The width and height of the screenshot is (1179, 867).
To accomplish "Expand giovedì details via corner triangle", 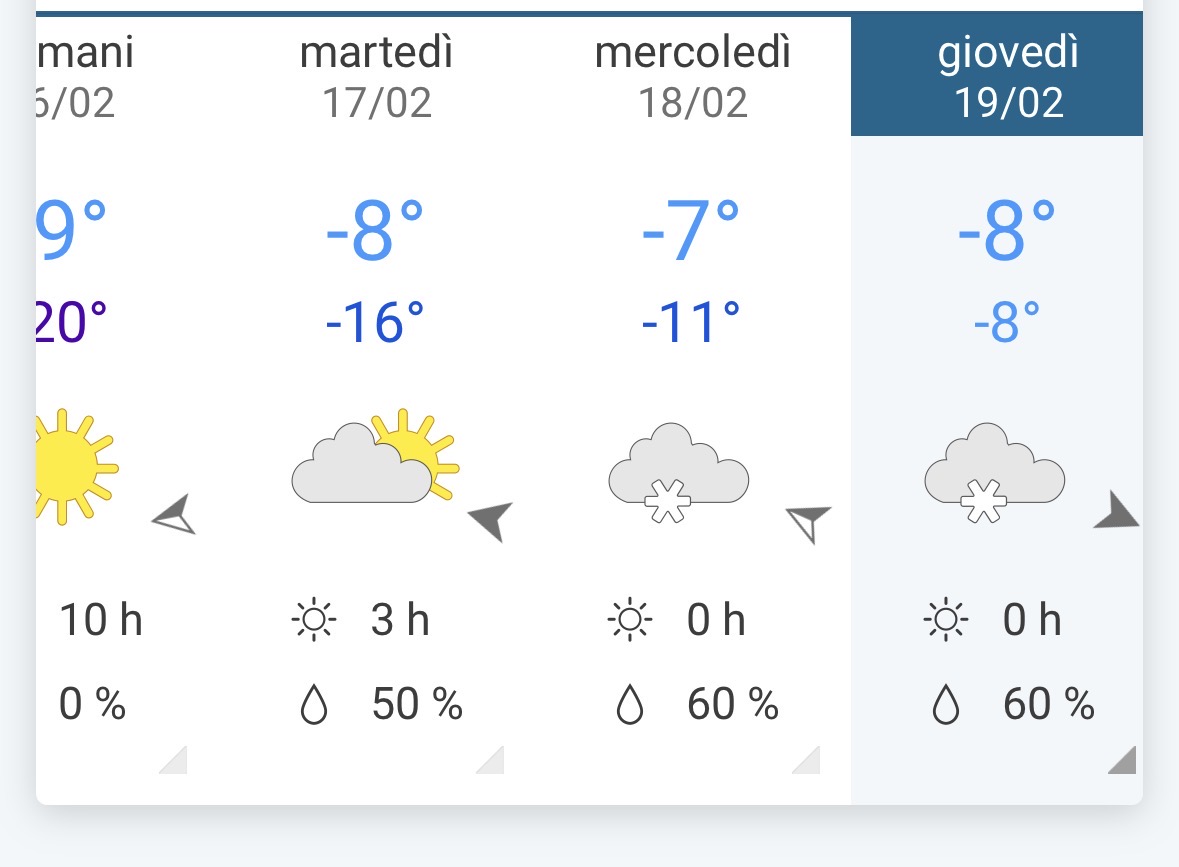I will click(x=1123, y=761).
